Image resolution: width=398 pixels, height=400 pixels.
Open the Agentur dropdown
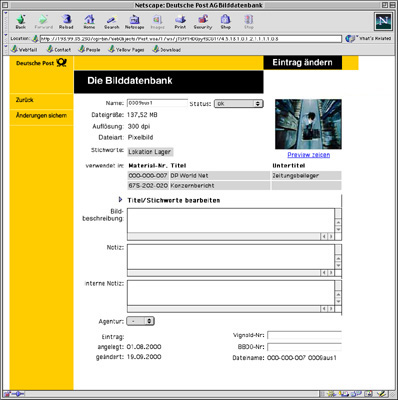pos(140,321)
